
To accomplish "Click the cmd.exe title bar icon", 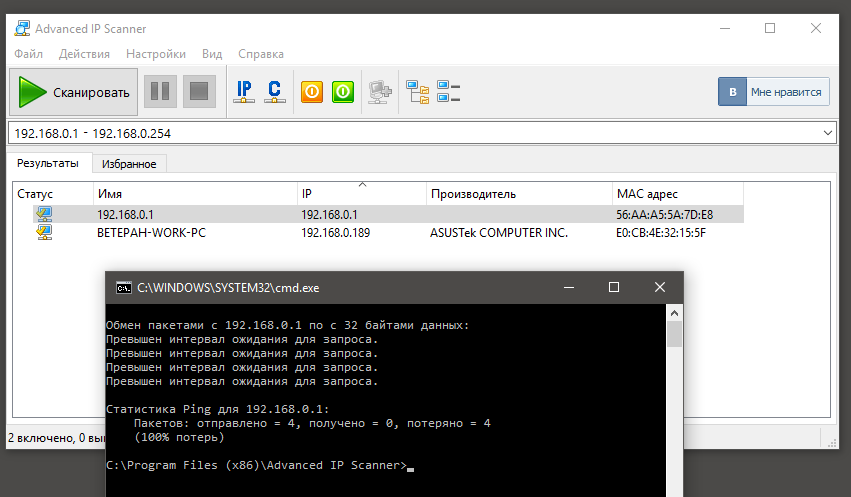I will (123, 287).
